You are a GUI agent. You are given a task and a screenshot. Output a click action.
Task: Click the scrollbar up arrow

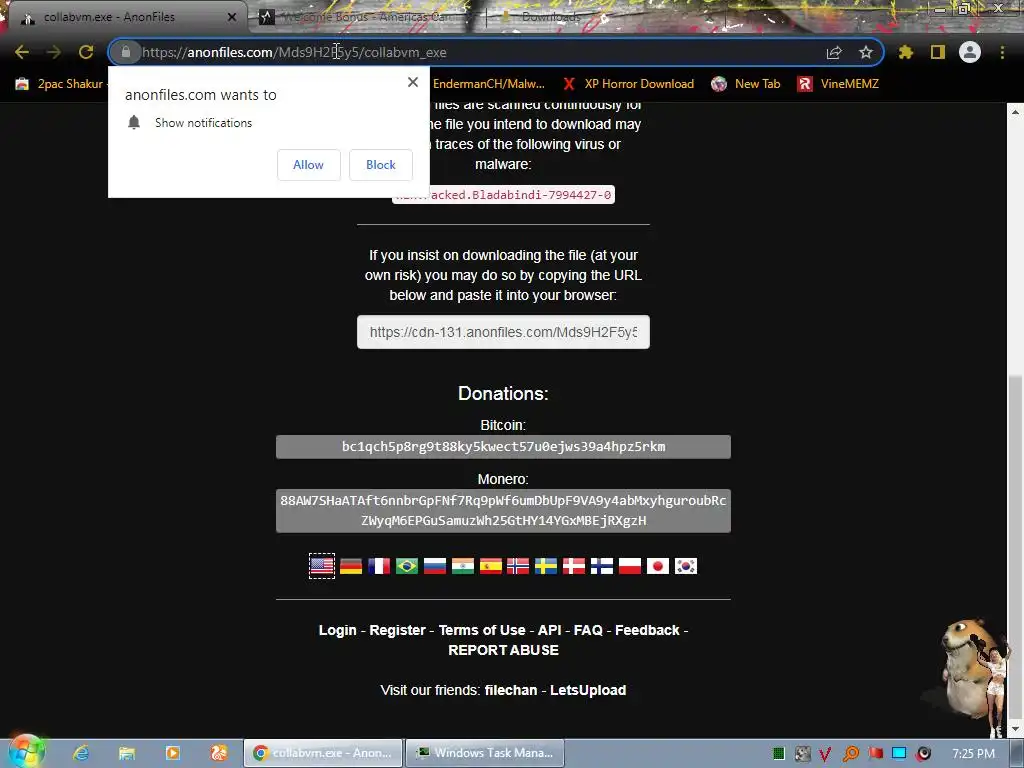[x=1016, y=112]
